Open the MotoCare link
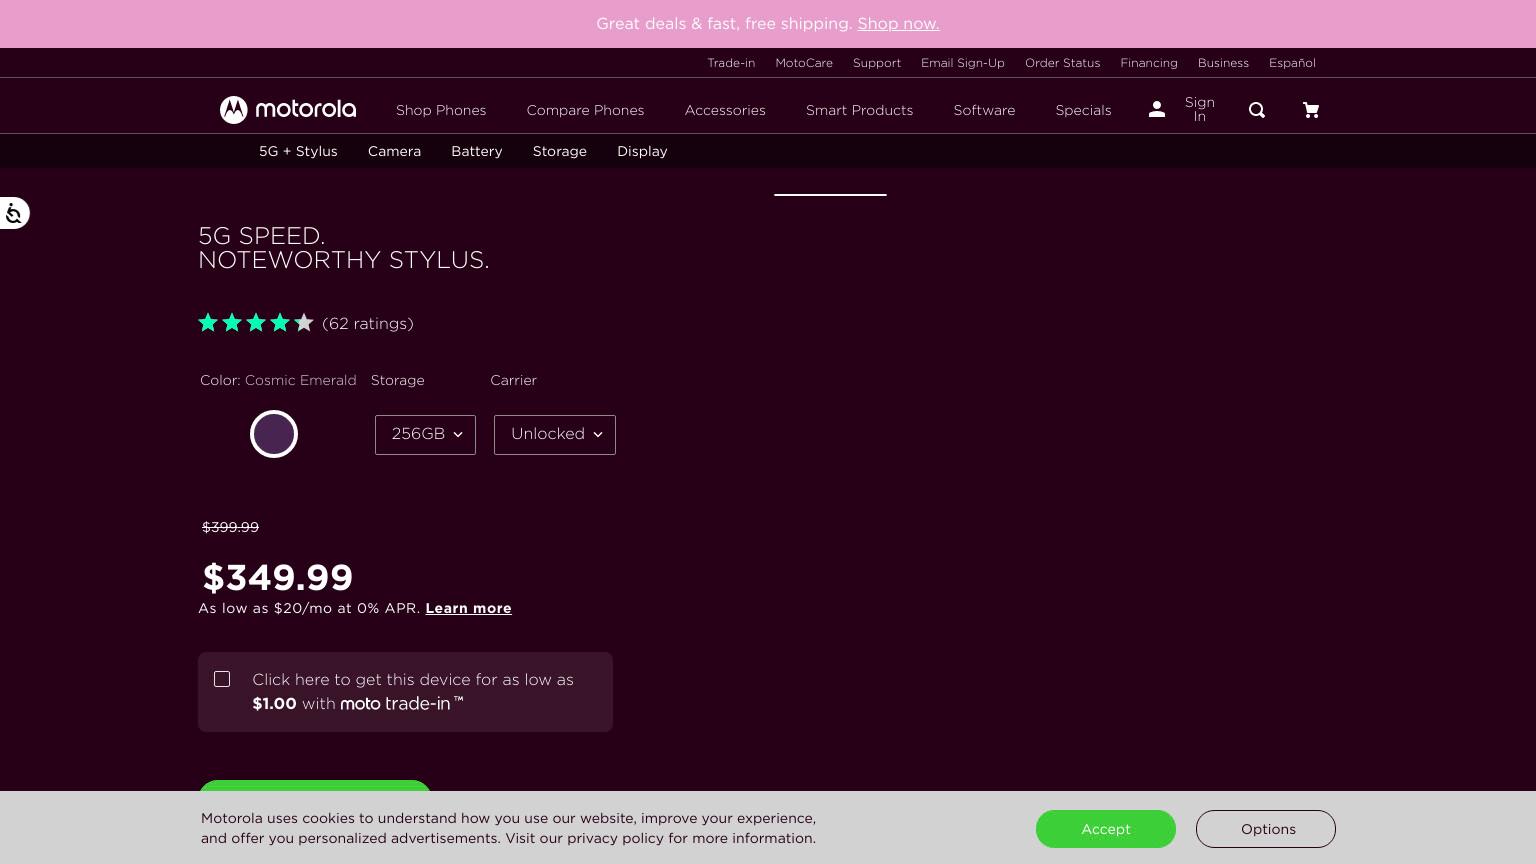Image resolution: width=1536 pixels, height=864 pixels. click(x=804, y=62)
